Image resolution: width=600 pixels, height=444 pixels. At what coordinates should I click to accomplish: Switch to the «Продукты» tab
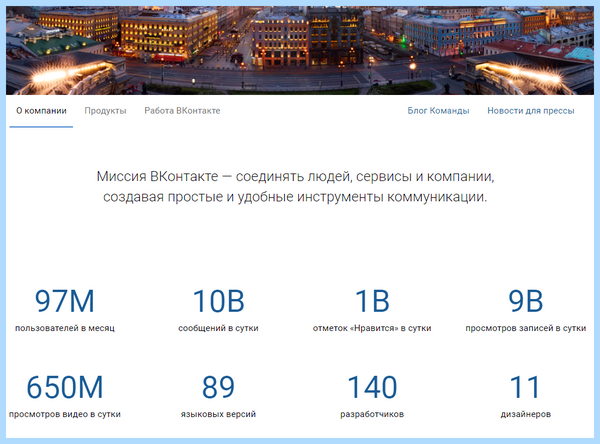pos(105,111)
